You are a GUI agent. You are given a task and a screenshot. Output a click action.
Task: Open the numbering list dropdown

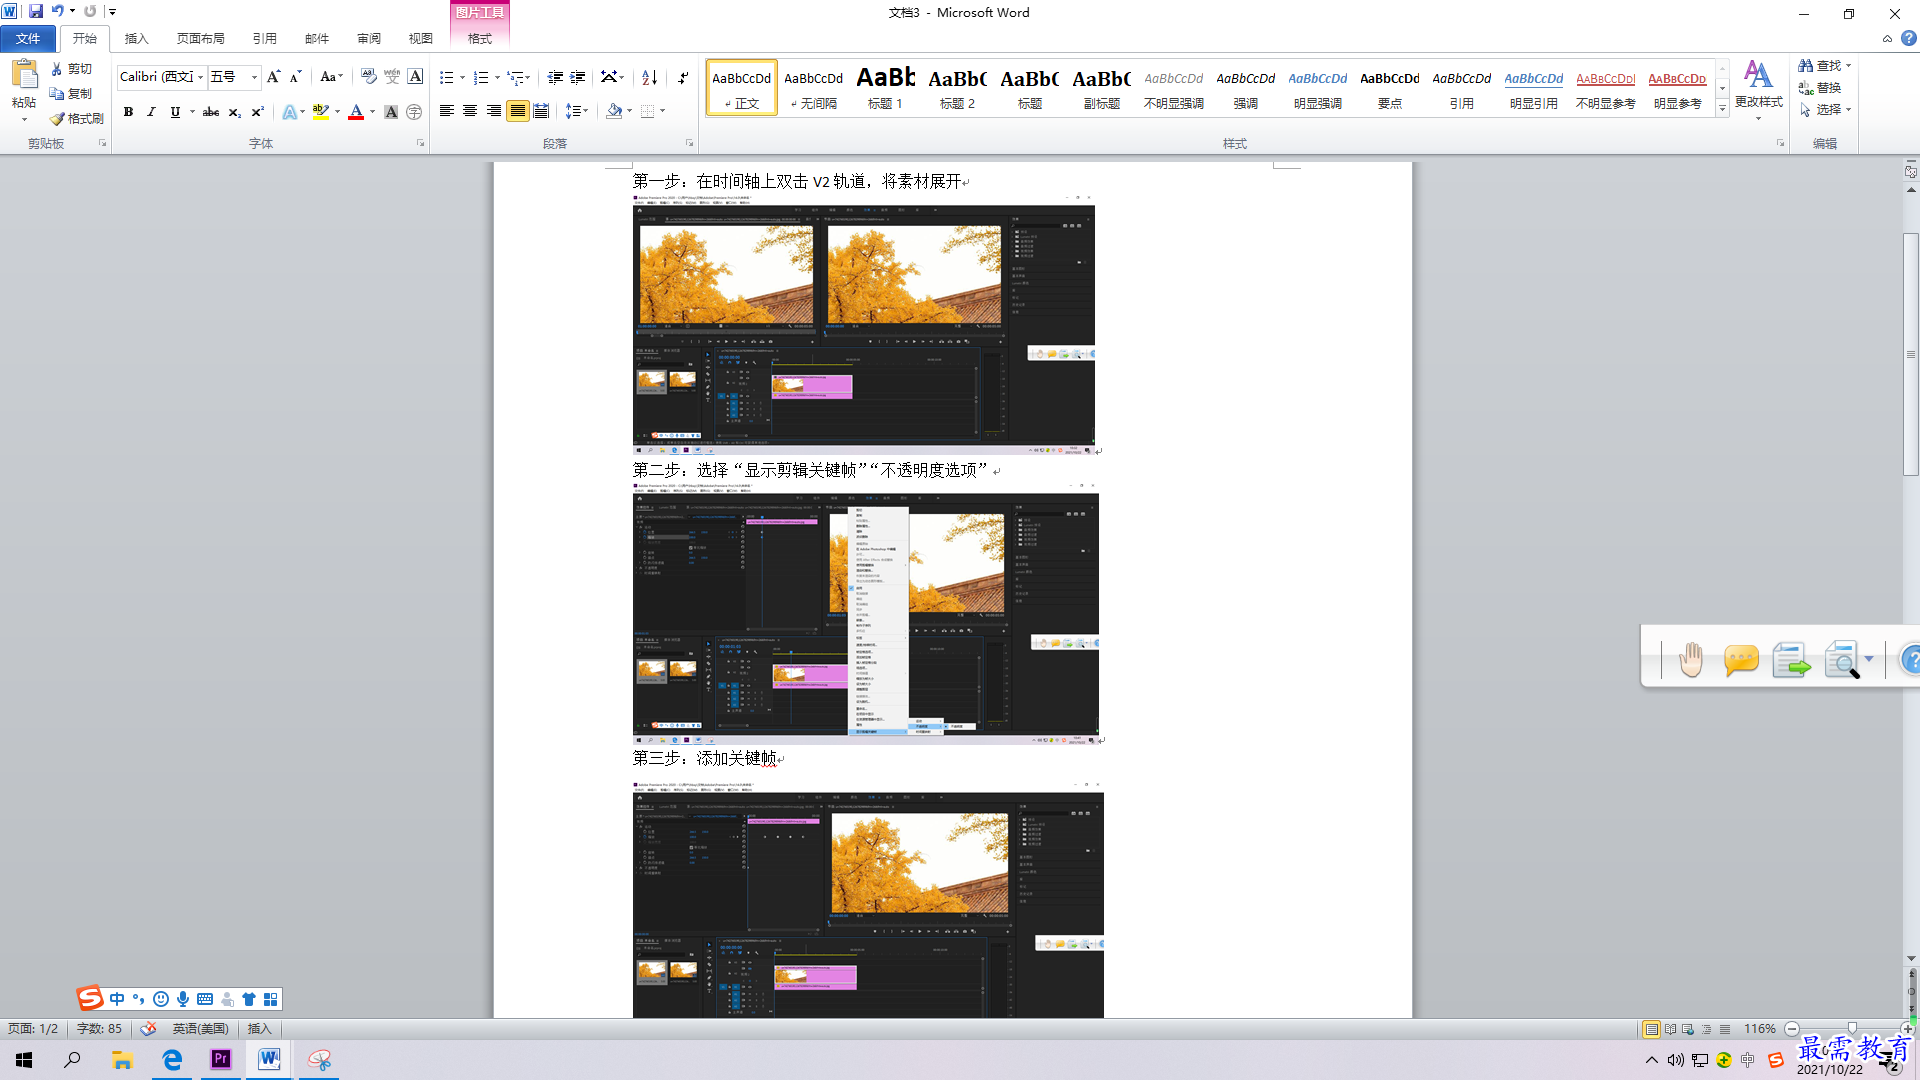pyautogui.click(x=497, y=77)
